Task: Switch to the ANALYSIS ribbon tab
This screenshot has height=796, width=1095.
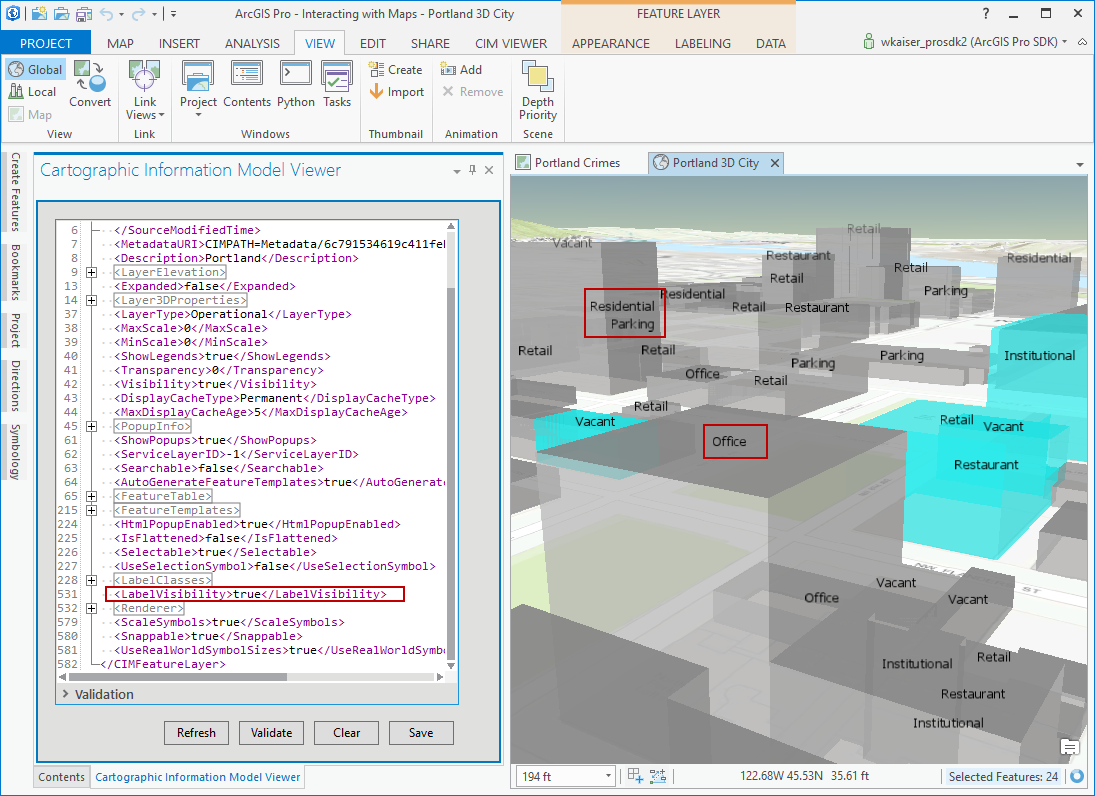Action: point(252,43)
